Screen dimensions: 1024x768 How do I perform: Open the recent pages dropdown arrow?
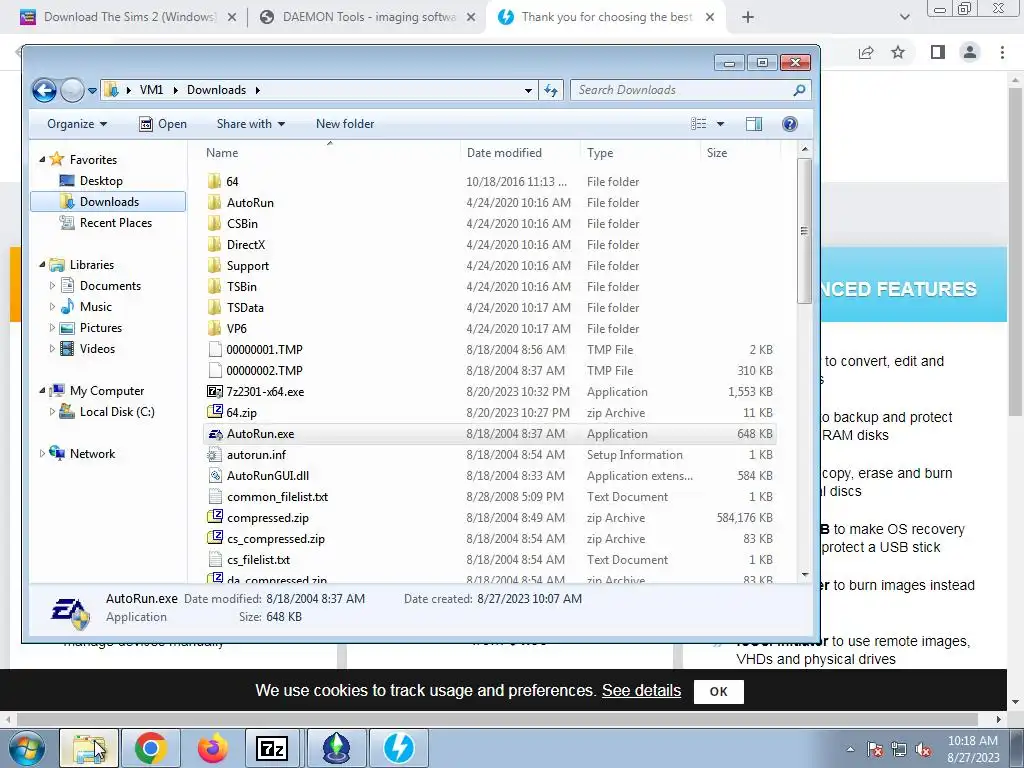(x=92, y=90)
